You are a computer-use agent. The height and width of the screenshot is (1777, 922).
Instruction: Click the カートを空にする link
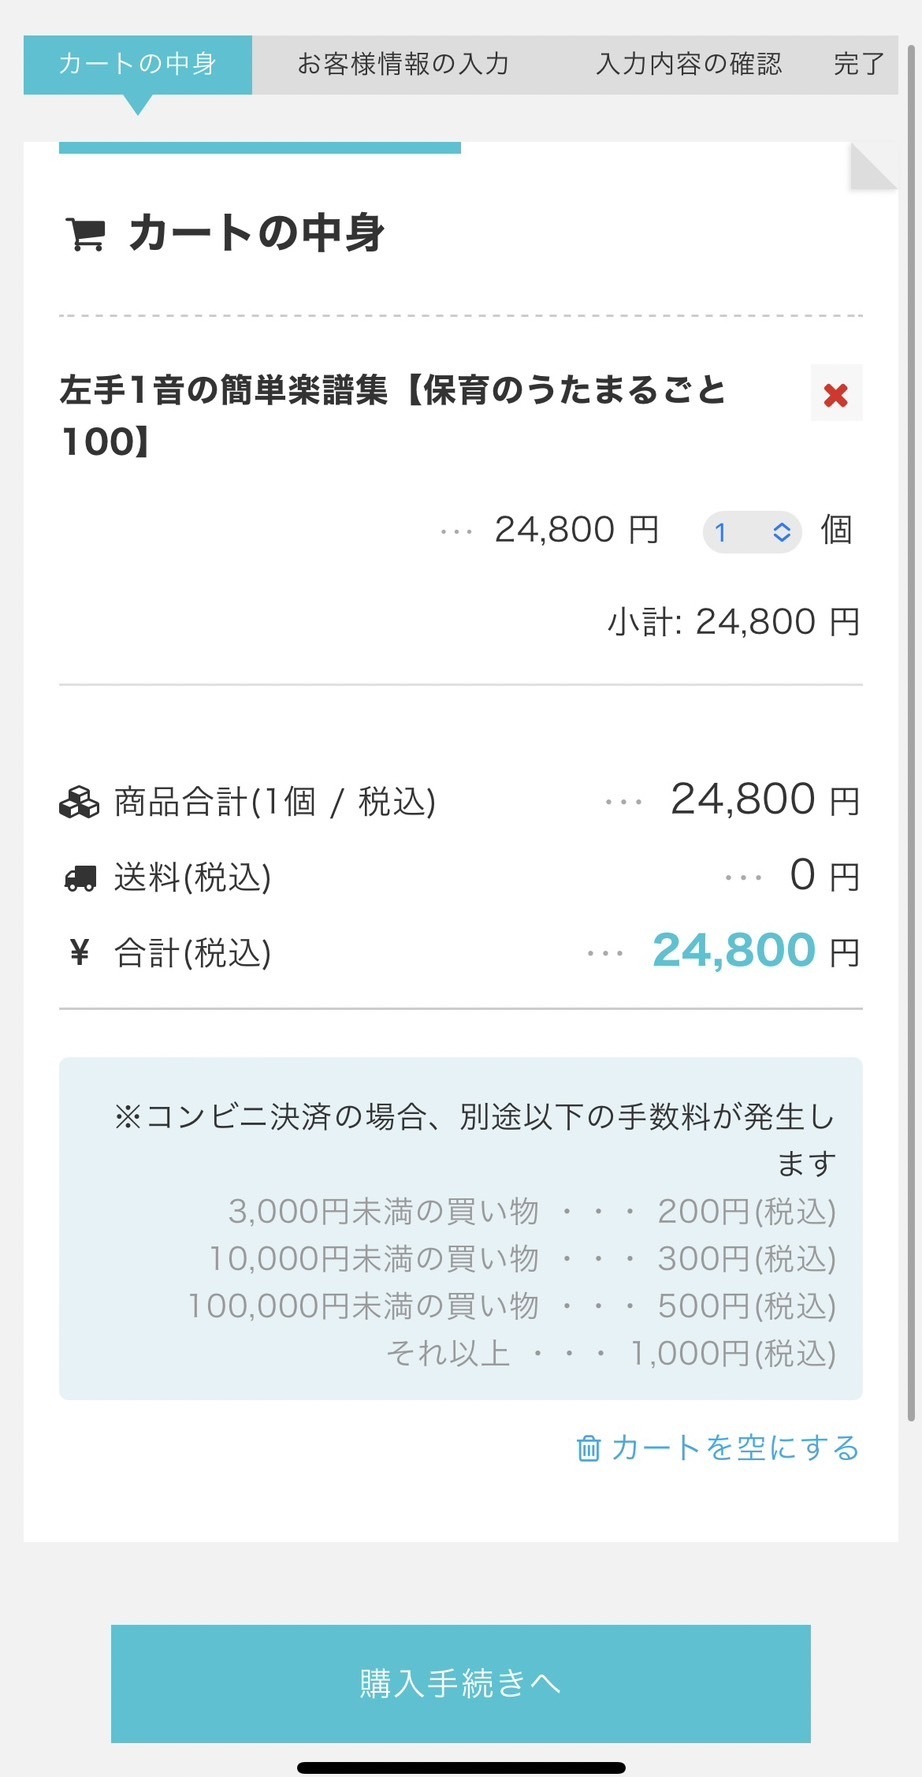(x=735, y=1448)
